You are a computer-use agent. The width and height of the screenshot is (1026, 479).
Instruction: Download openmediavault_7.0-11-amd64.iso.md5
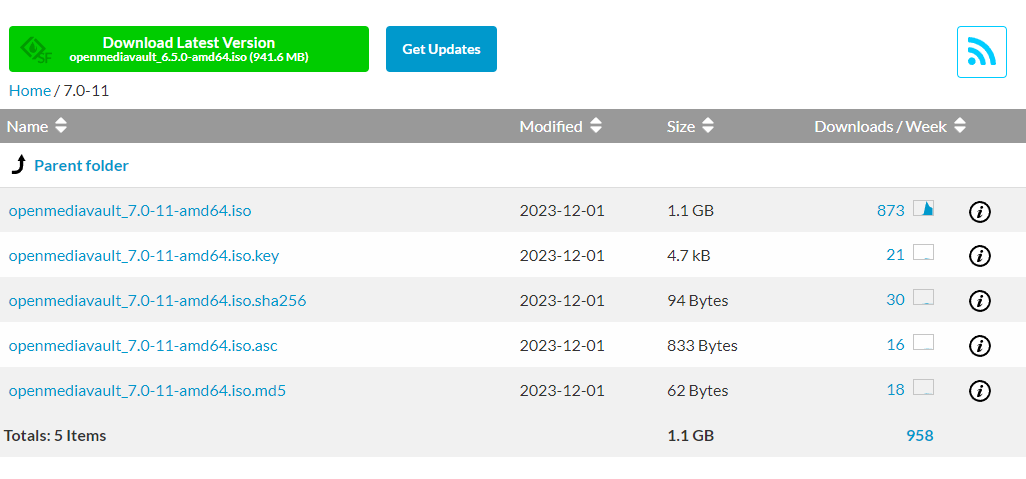click(147, 391)
